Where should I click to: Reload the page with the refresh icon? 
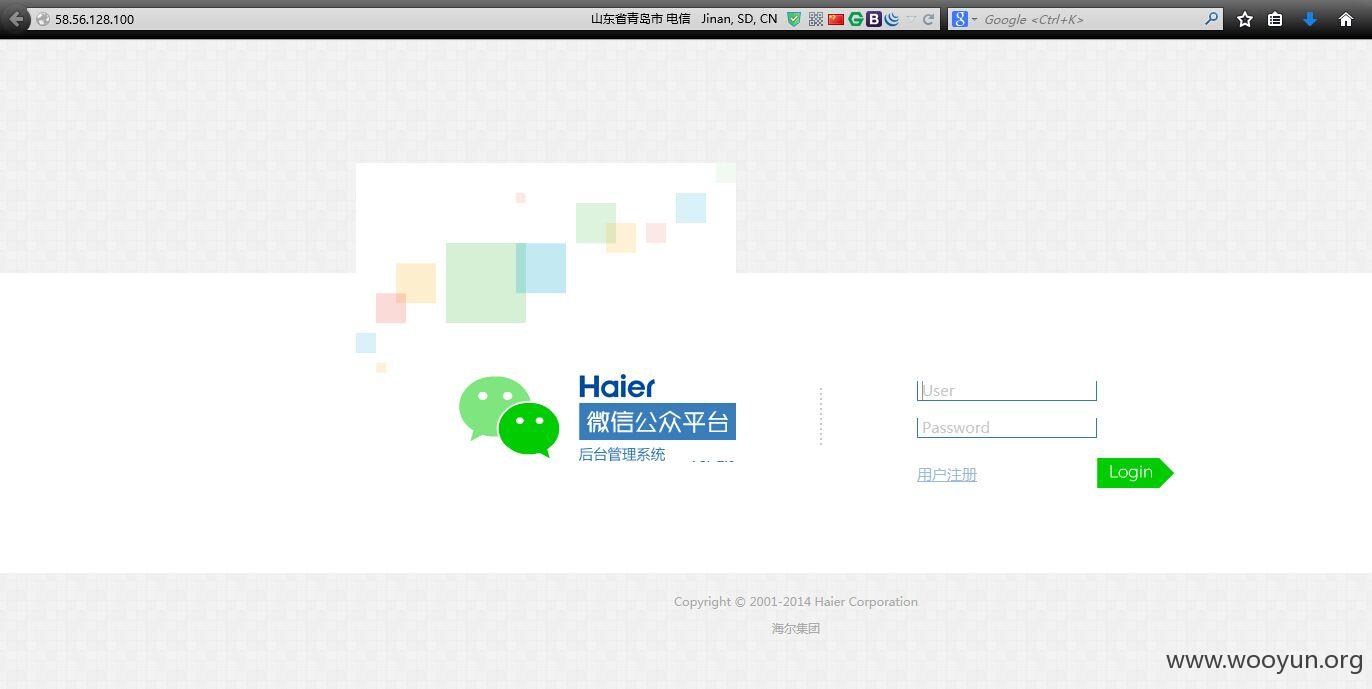(928, 19)
